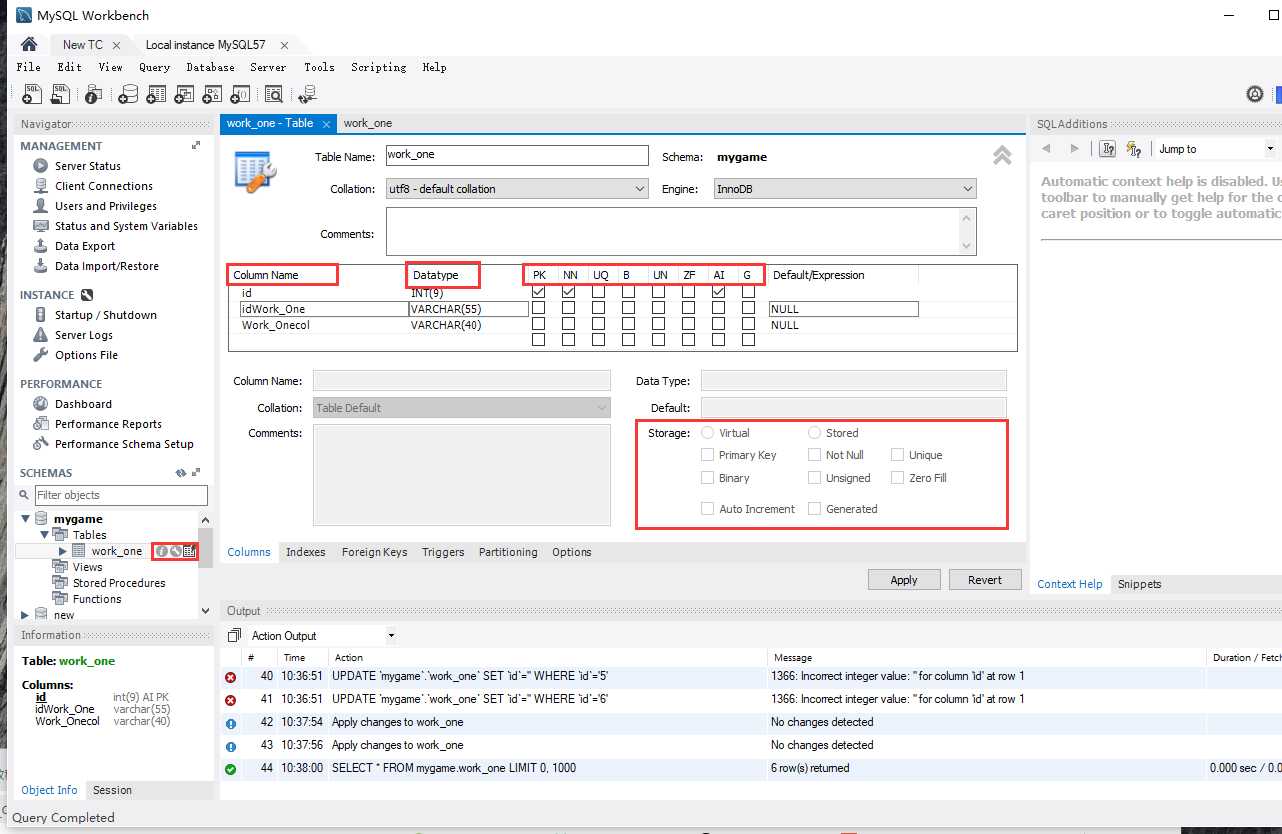Switch to the Foreign Keys tab
The width and height of the screenshot is (1282, 834).
[374, 552]
